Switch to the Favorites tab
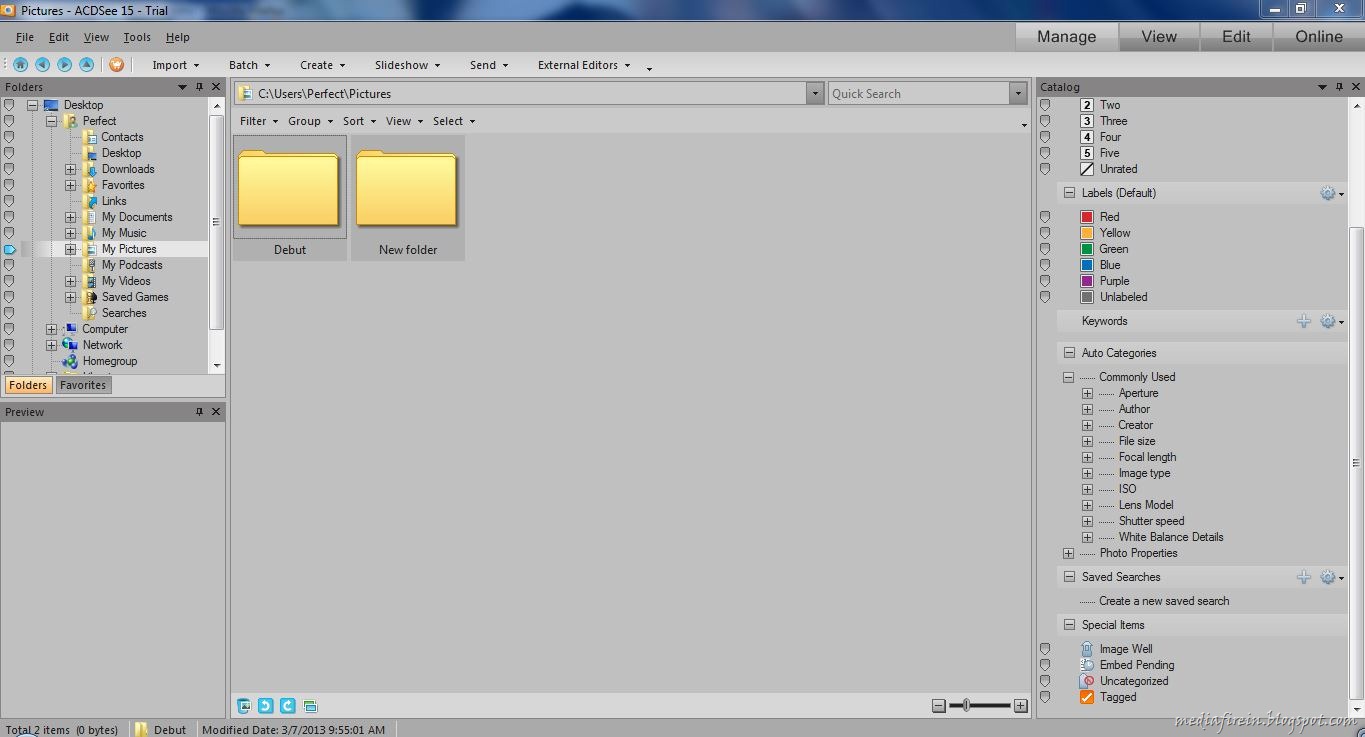This screenshot has width=1365, height=737. coord(83,385)
